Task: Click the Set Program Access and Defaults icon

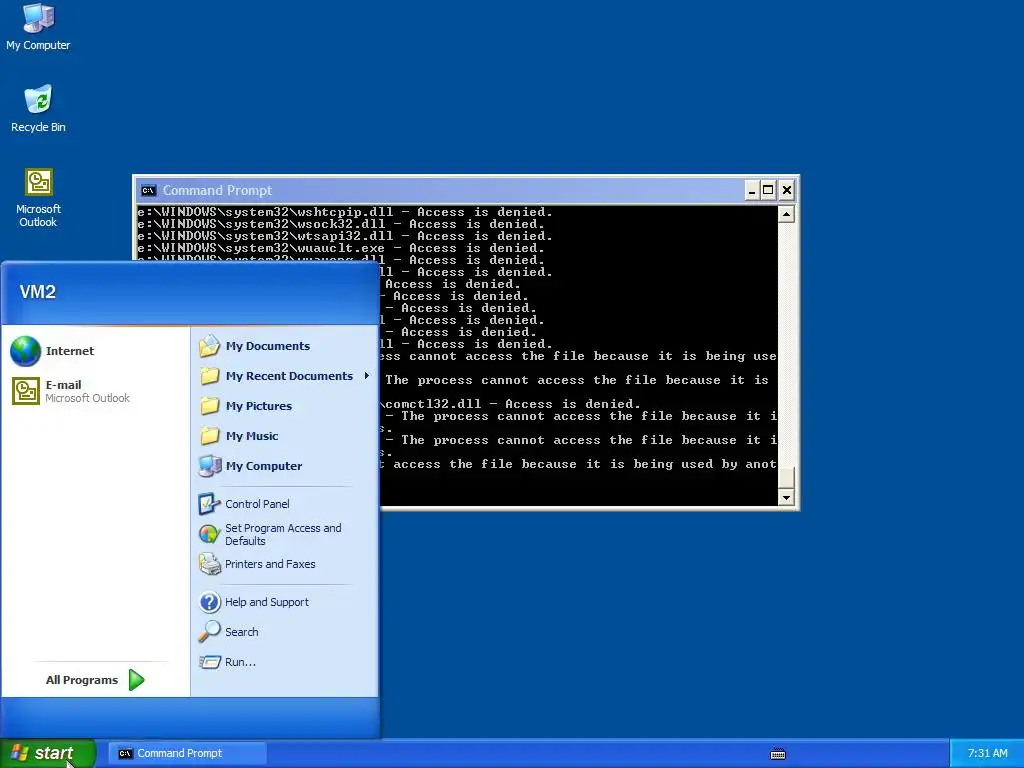Action: pyautogui.click(x=209, y=534)
